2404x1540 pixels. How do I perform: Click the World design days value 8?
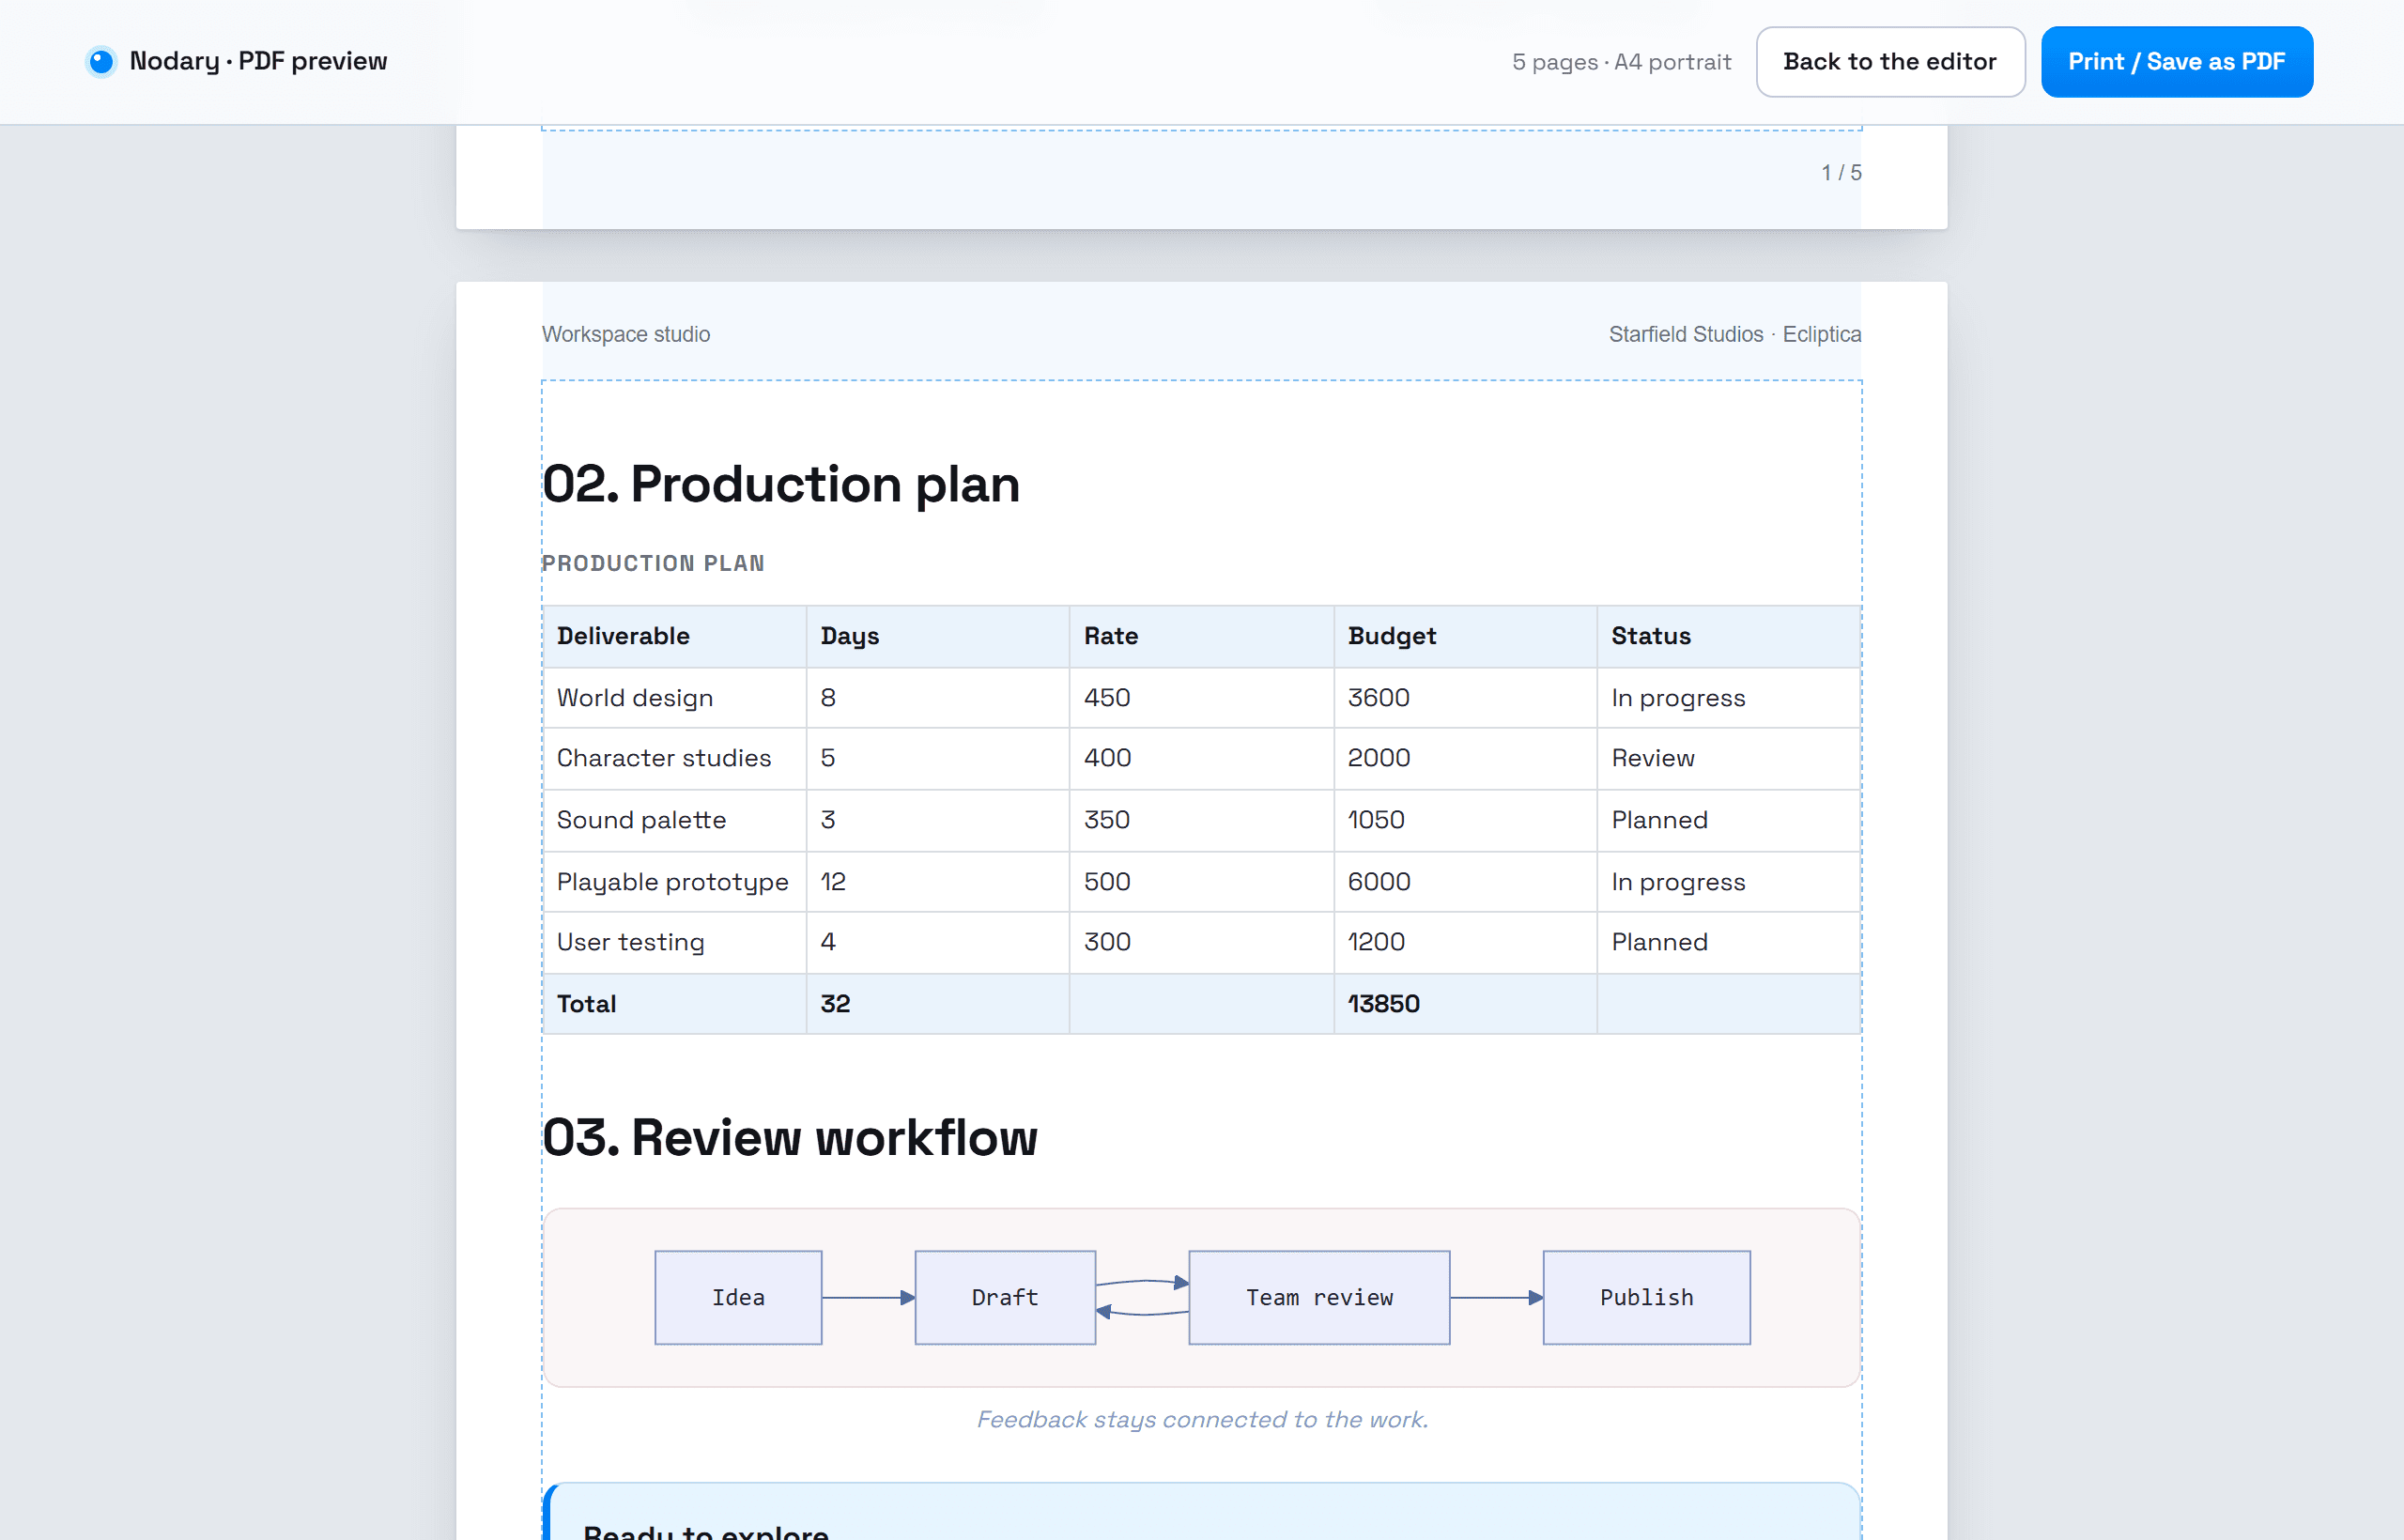point(938,698)
